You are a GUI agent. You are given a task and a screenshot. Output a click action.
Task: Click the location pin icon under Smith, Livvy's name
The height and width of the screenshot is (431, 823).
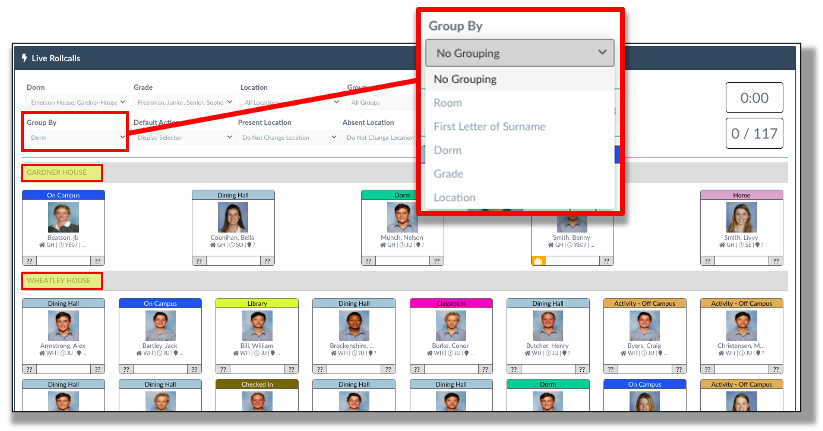point(756,245)
